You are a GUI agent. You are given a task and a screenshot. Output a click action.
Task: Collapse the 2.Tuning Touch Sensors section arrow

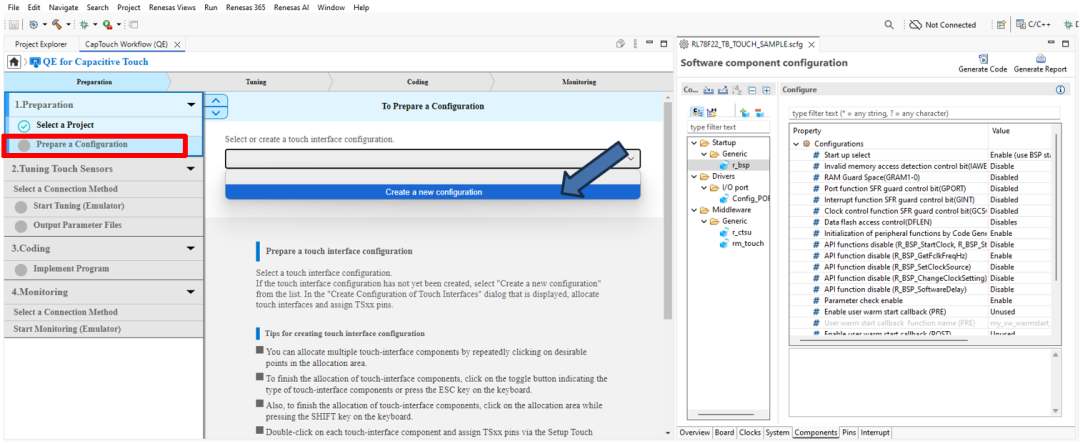[191, 169]
